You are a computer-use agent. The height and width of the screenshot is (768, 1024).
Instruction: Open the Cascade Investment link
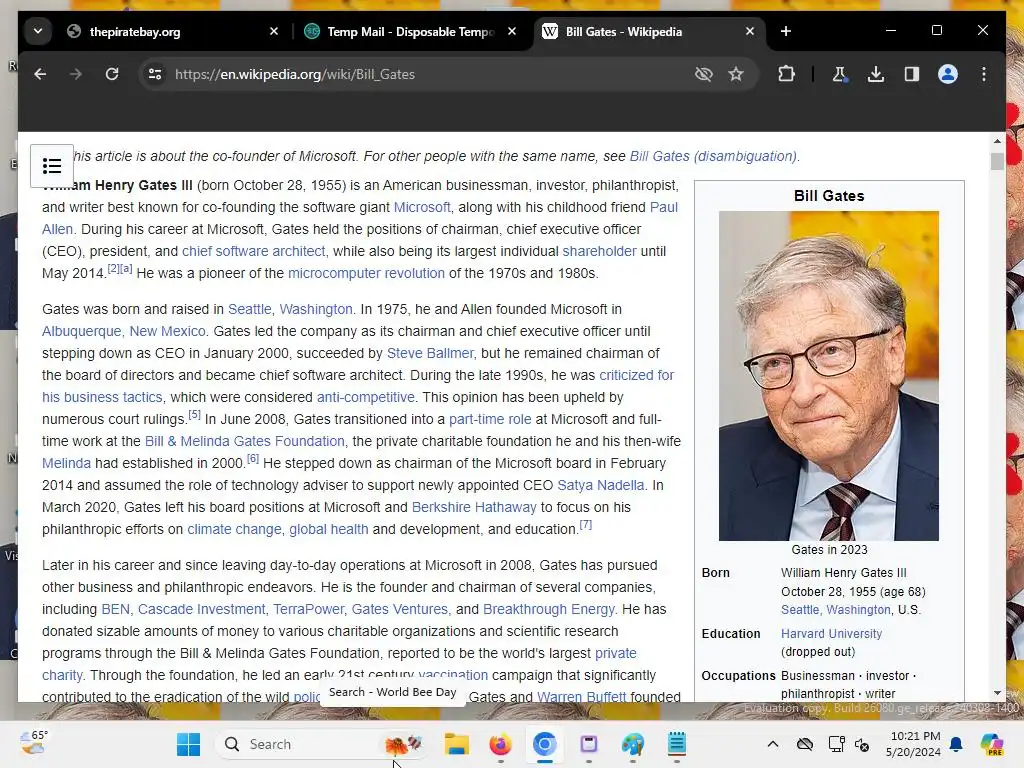202,609
